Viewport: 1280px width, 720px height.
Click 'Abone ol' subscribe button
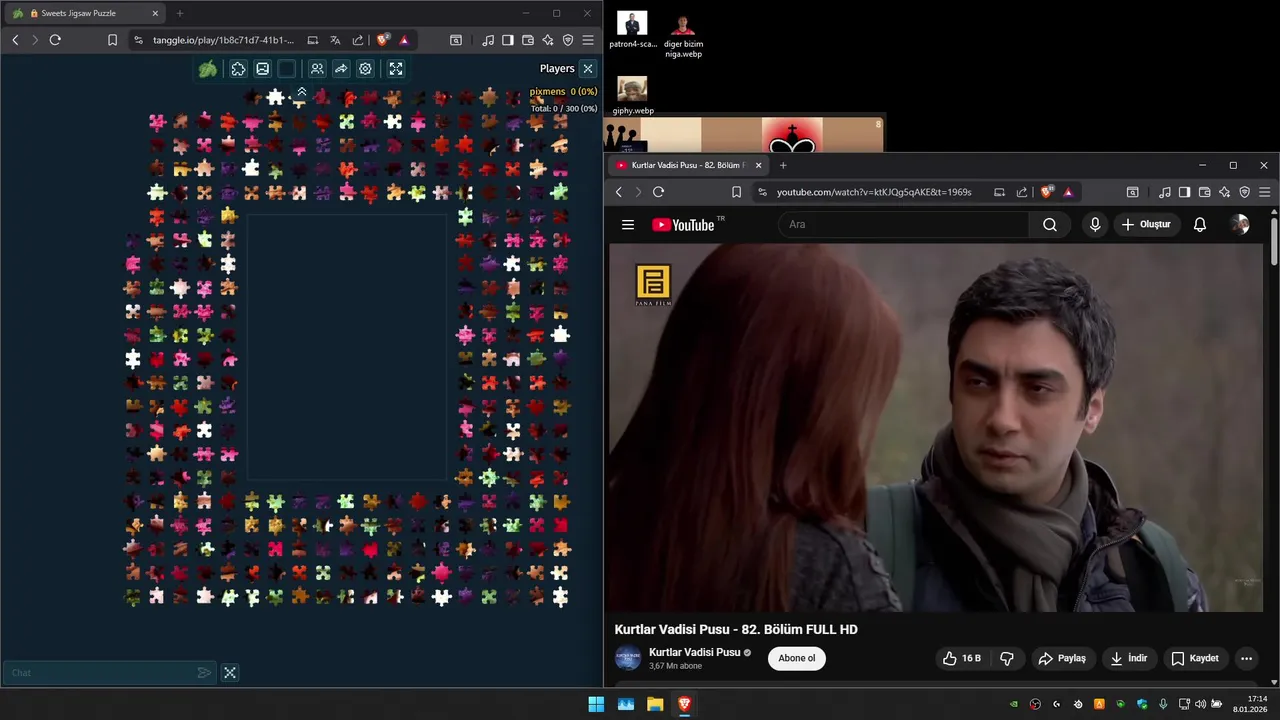(797, 658)
